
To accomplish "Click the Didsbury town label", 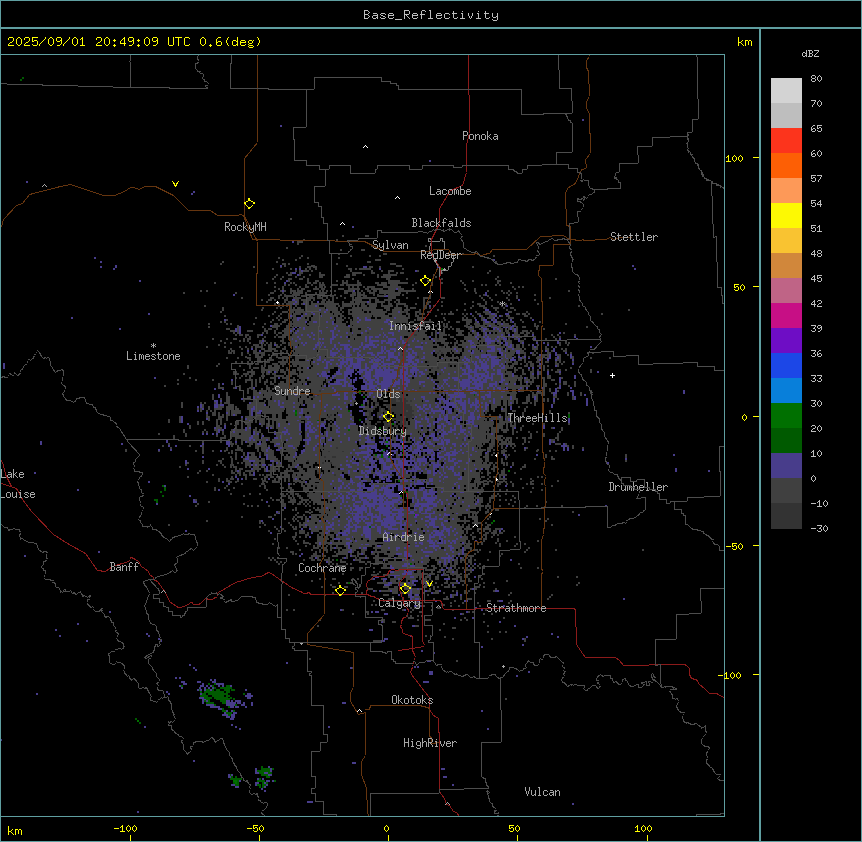I will point(383,431).
